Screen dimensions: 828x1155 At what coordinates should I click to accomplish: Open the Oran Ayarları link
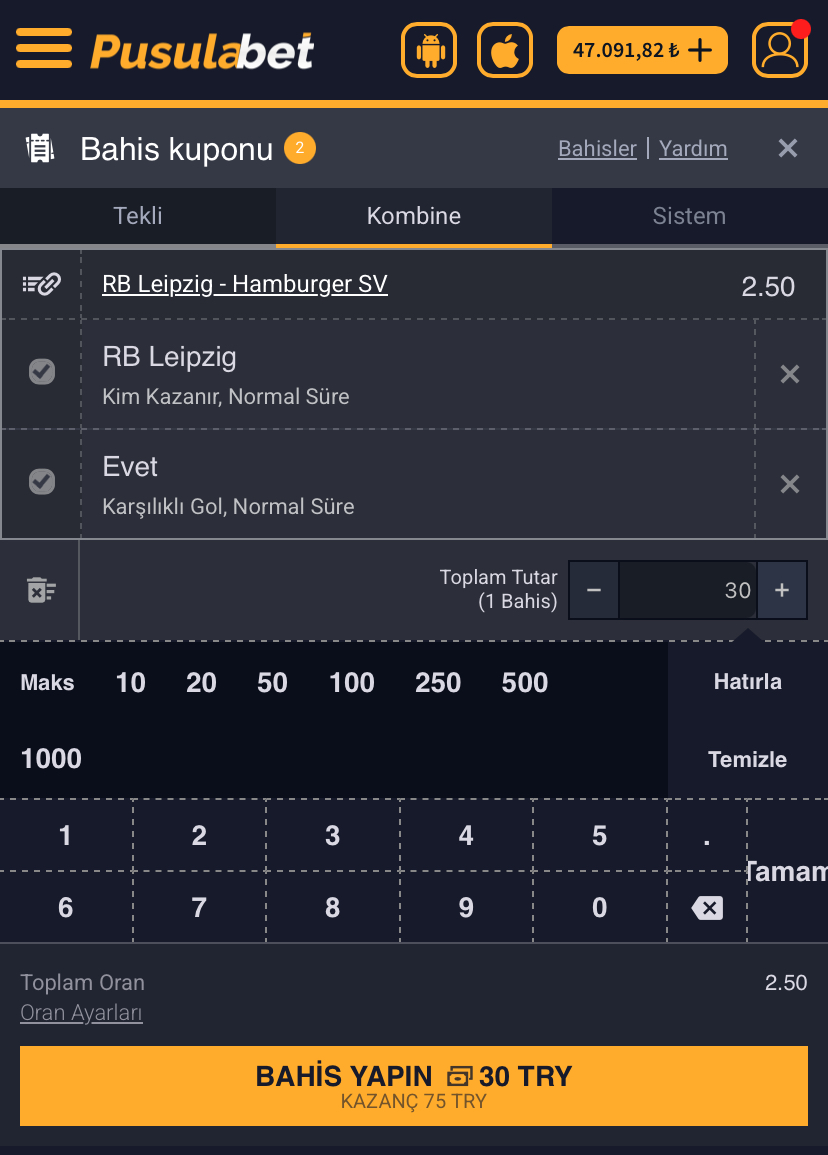tap(81, 1013)
